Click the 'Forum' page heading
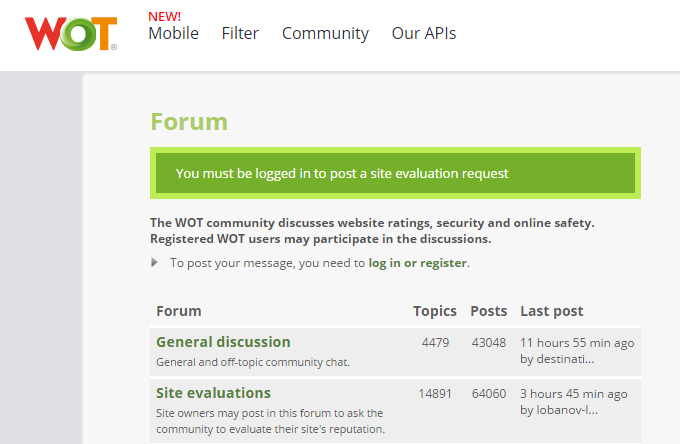 tap(189, 122)
